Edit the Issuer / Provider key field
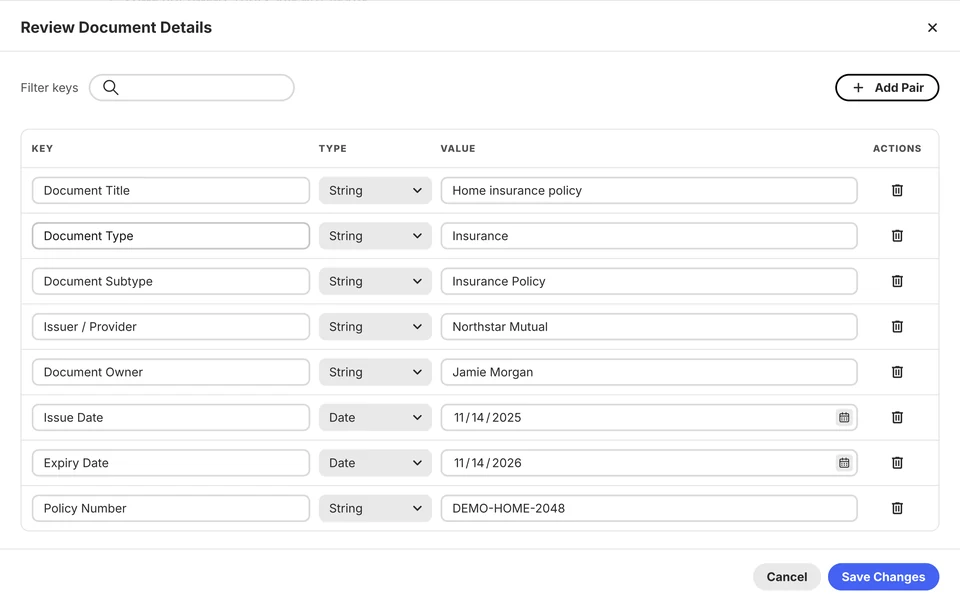 point(171,327)
